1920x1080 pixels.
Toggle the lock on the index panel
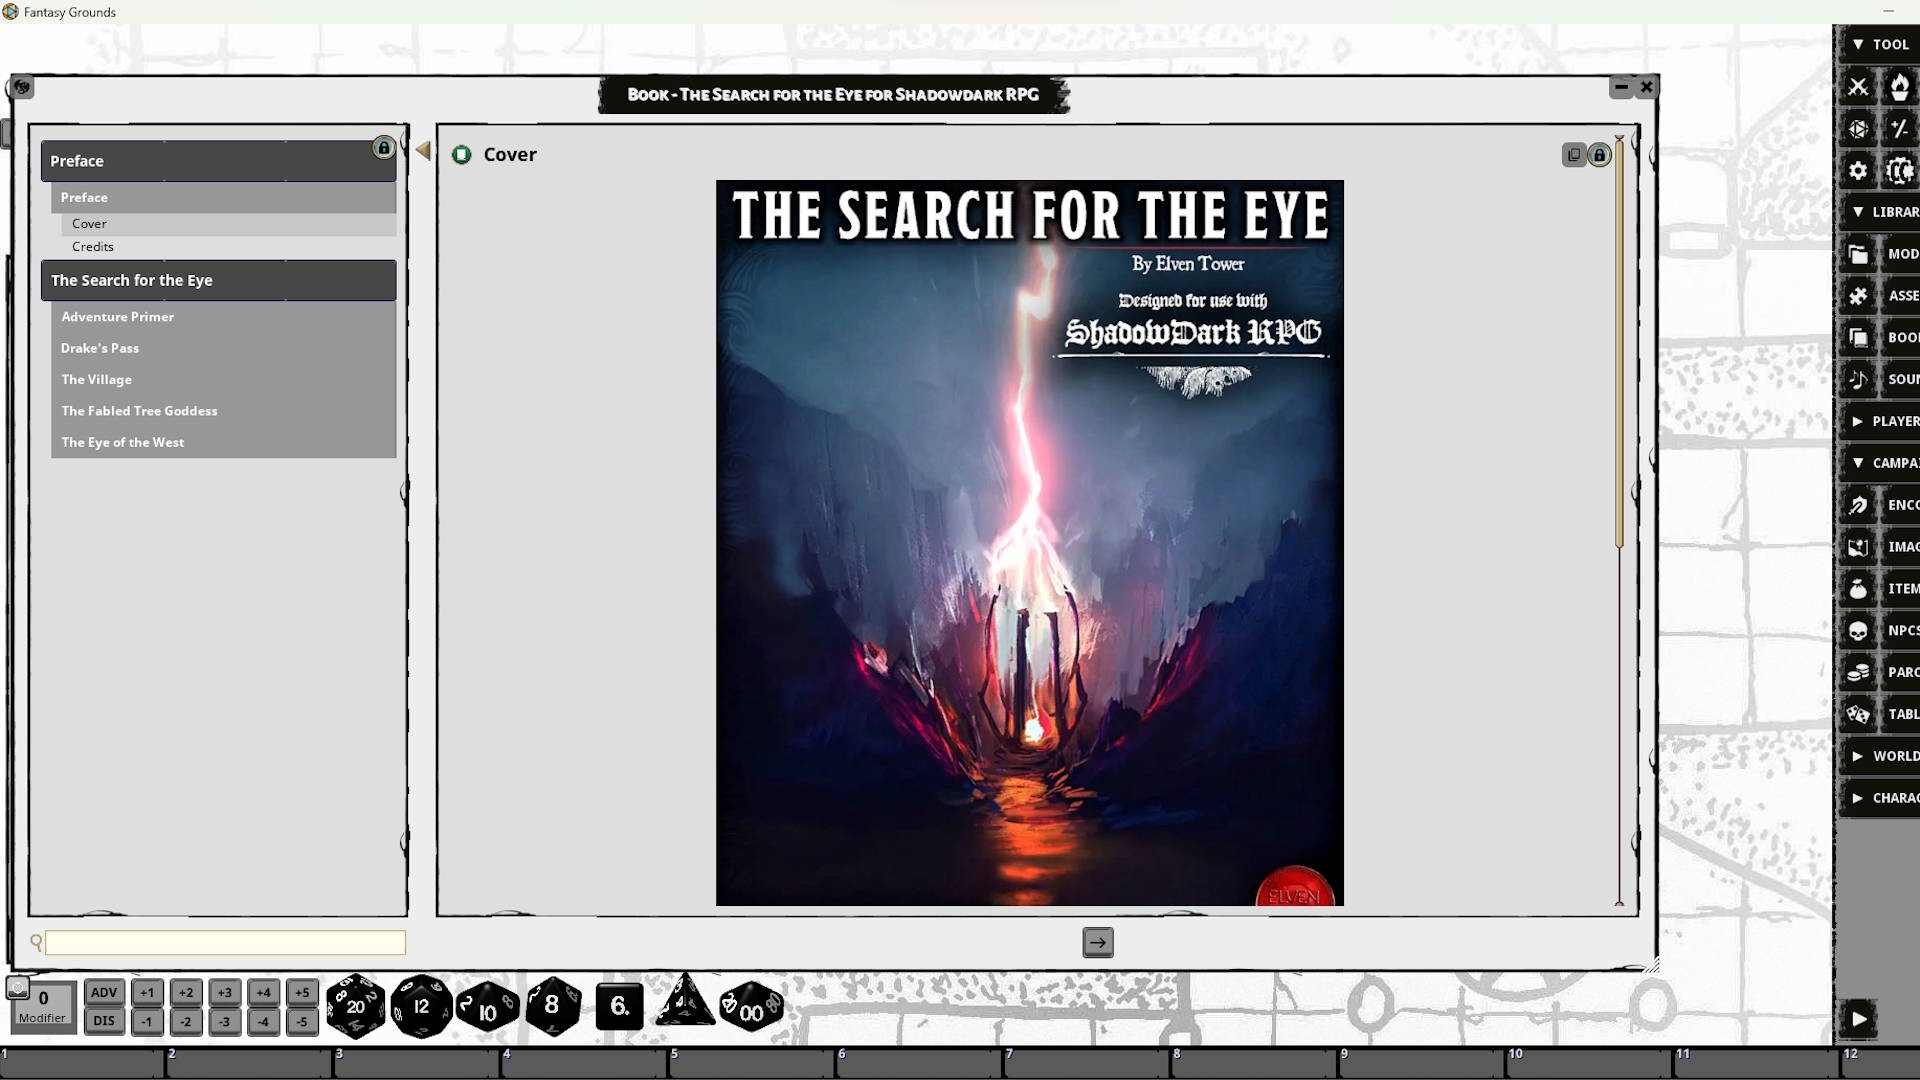(383, 148)
